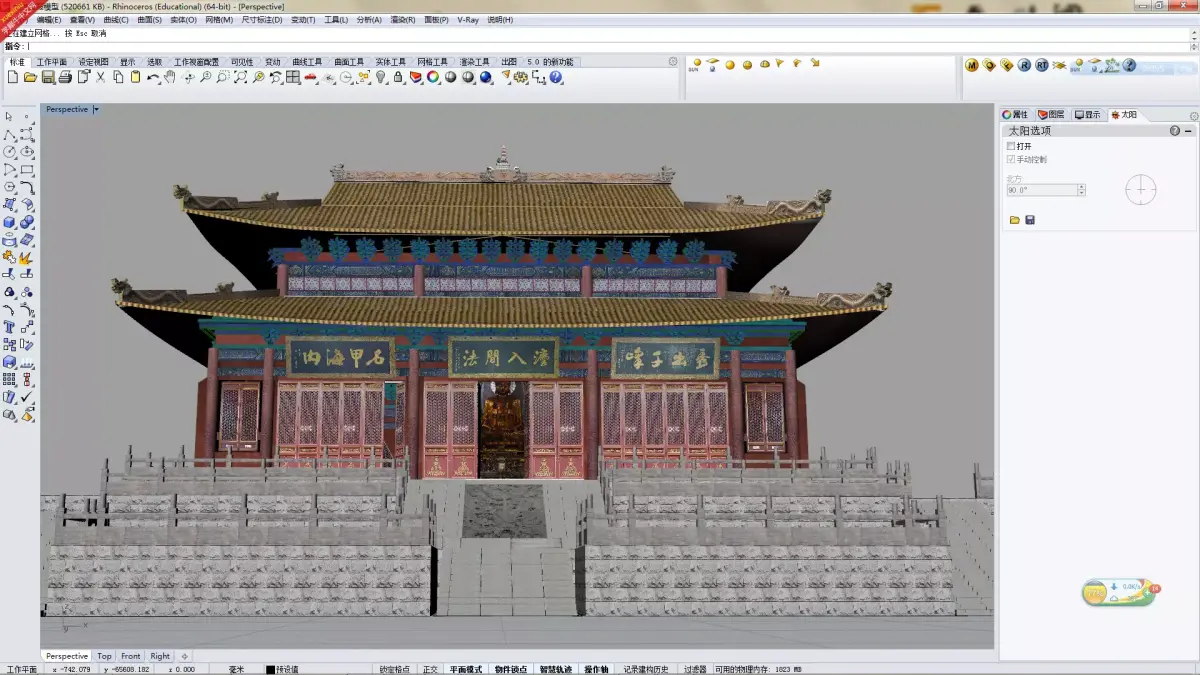Screen dimensions: 1200x675
Task: Switch to the Front viewport tab
Action: coord(131,656)
